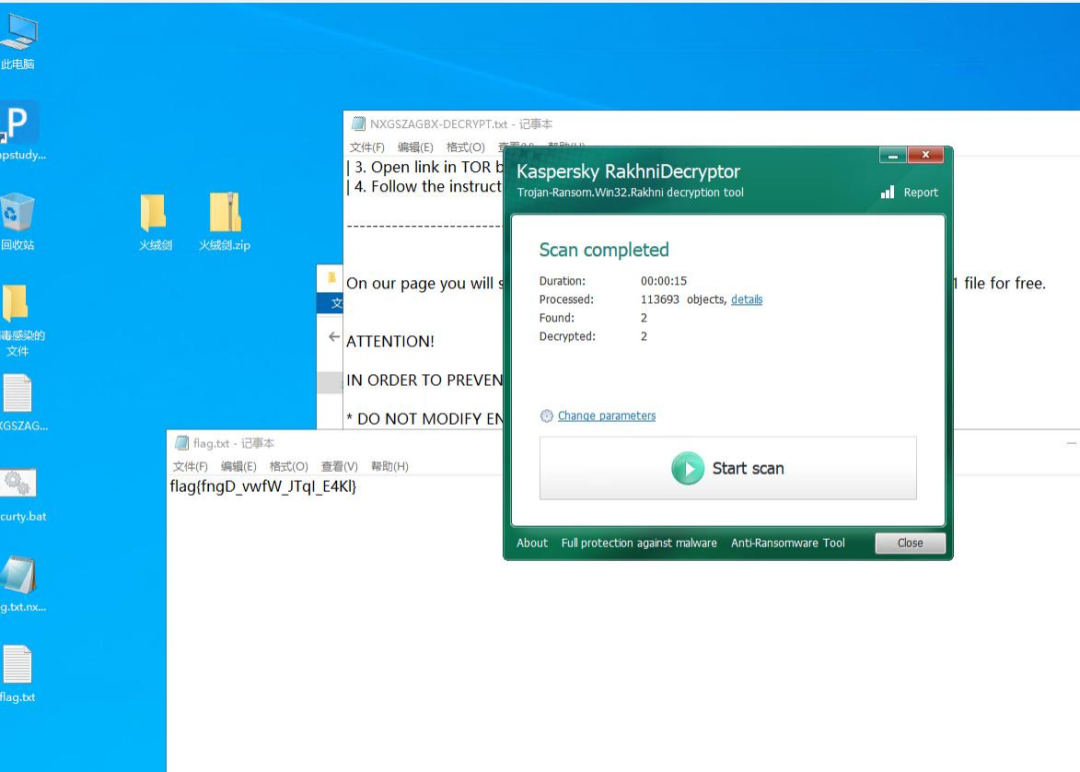
Task: Open the Report link in Kaspersky header
Action: tap(921, 193)
